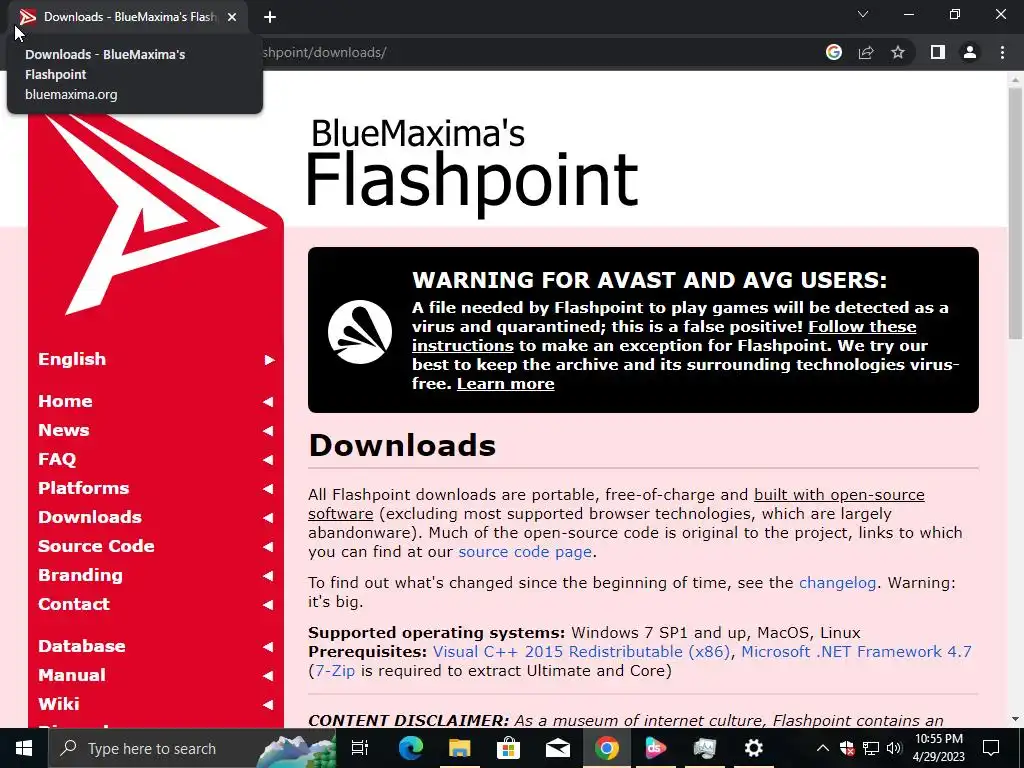Click the taskbar search box
This screenshot has width=1024, height=768.
pos(193,748)
